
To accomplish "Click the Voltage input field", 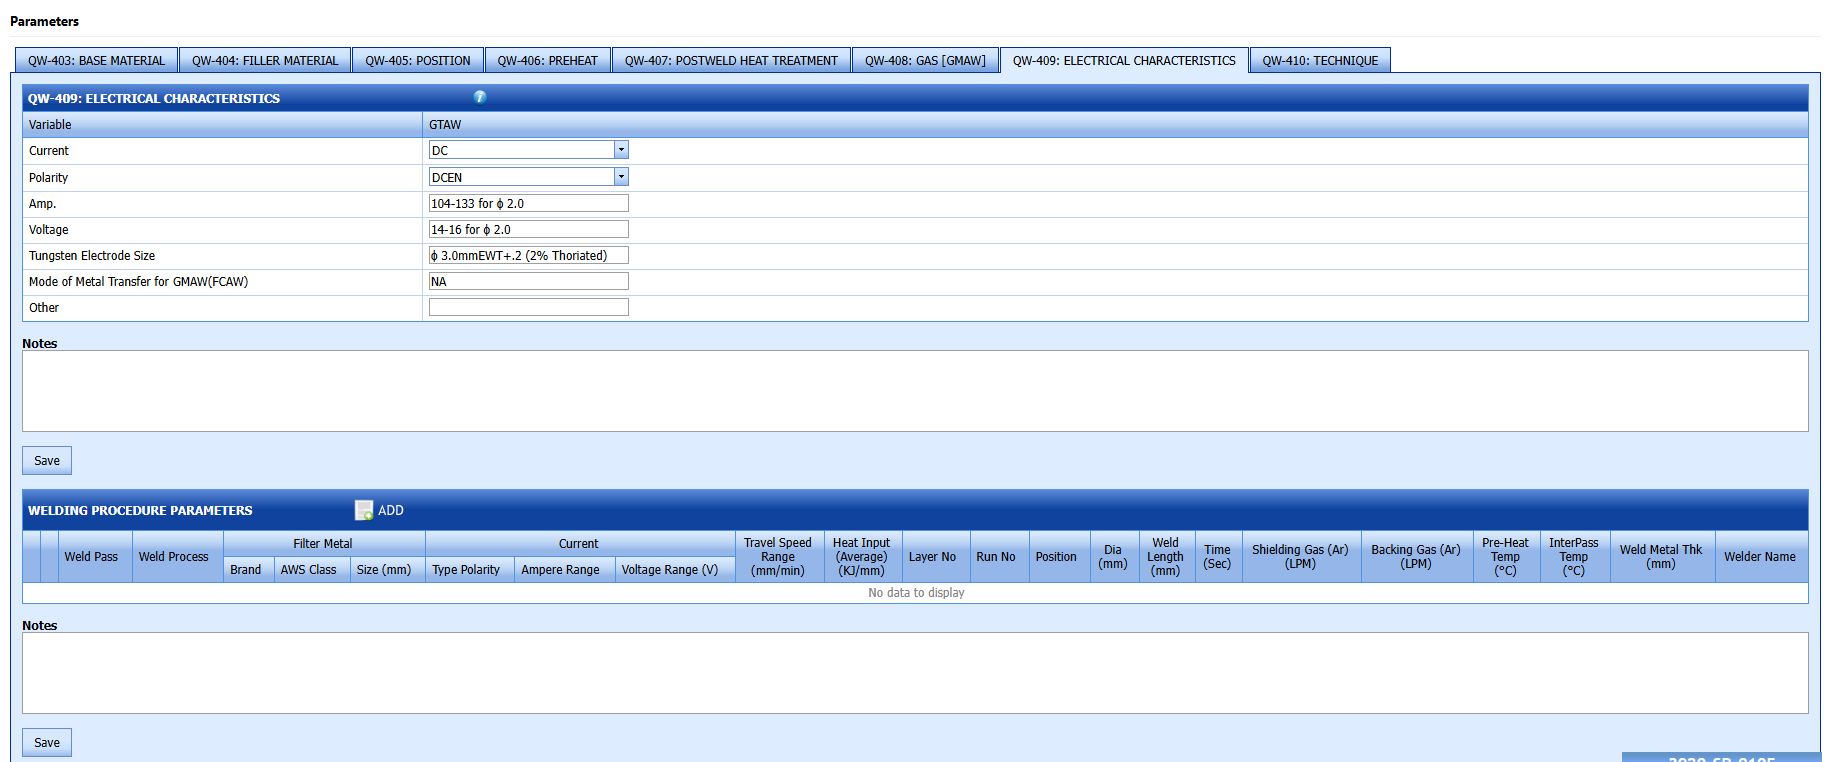I will coord(528,230).
